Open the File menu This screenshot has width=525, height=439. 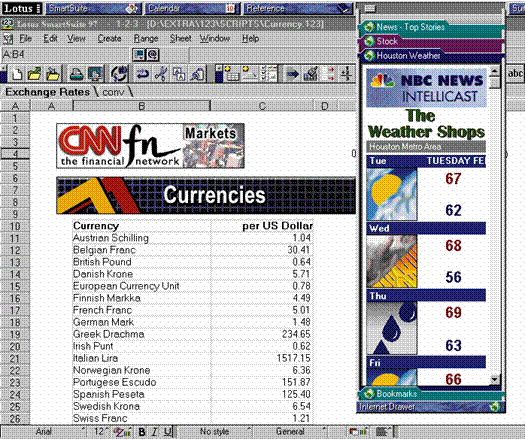click(x=25, y=39)
